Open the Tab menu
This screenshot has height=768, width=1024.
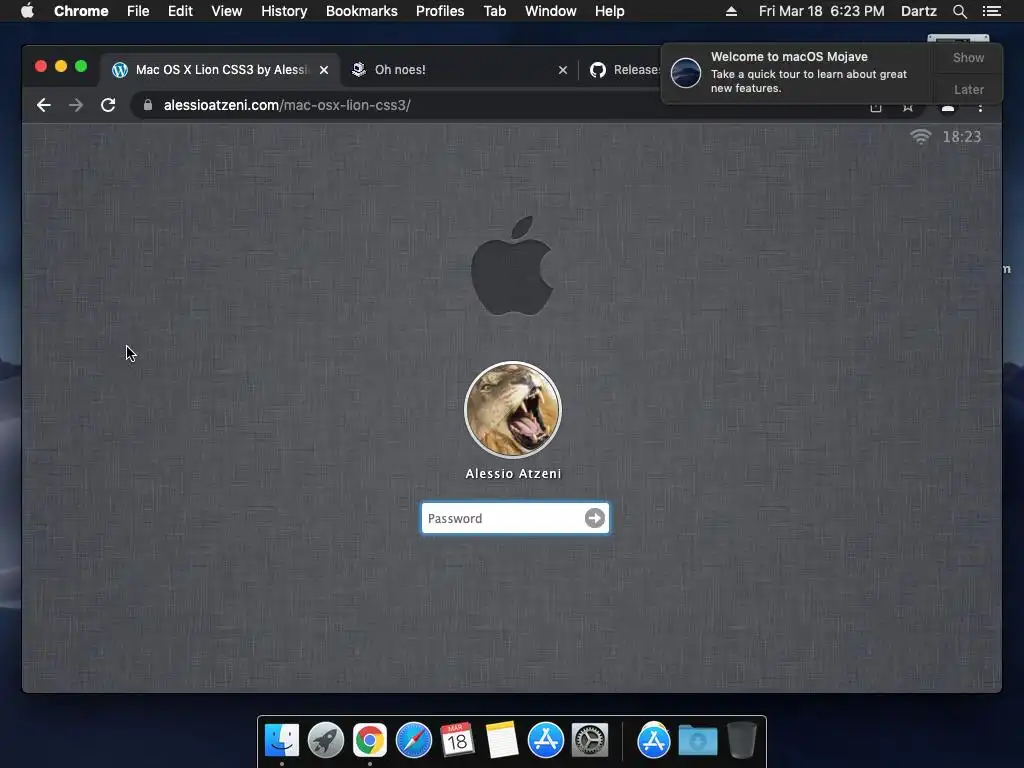coord(495,11)
